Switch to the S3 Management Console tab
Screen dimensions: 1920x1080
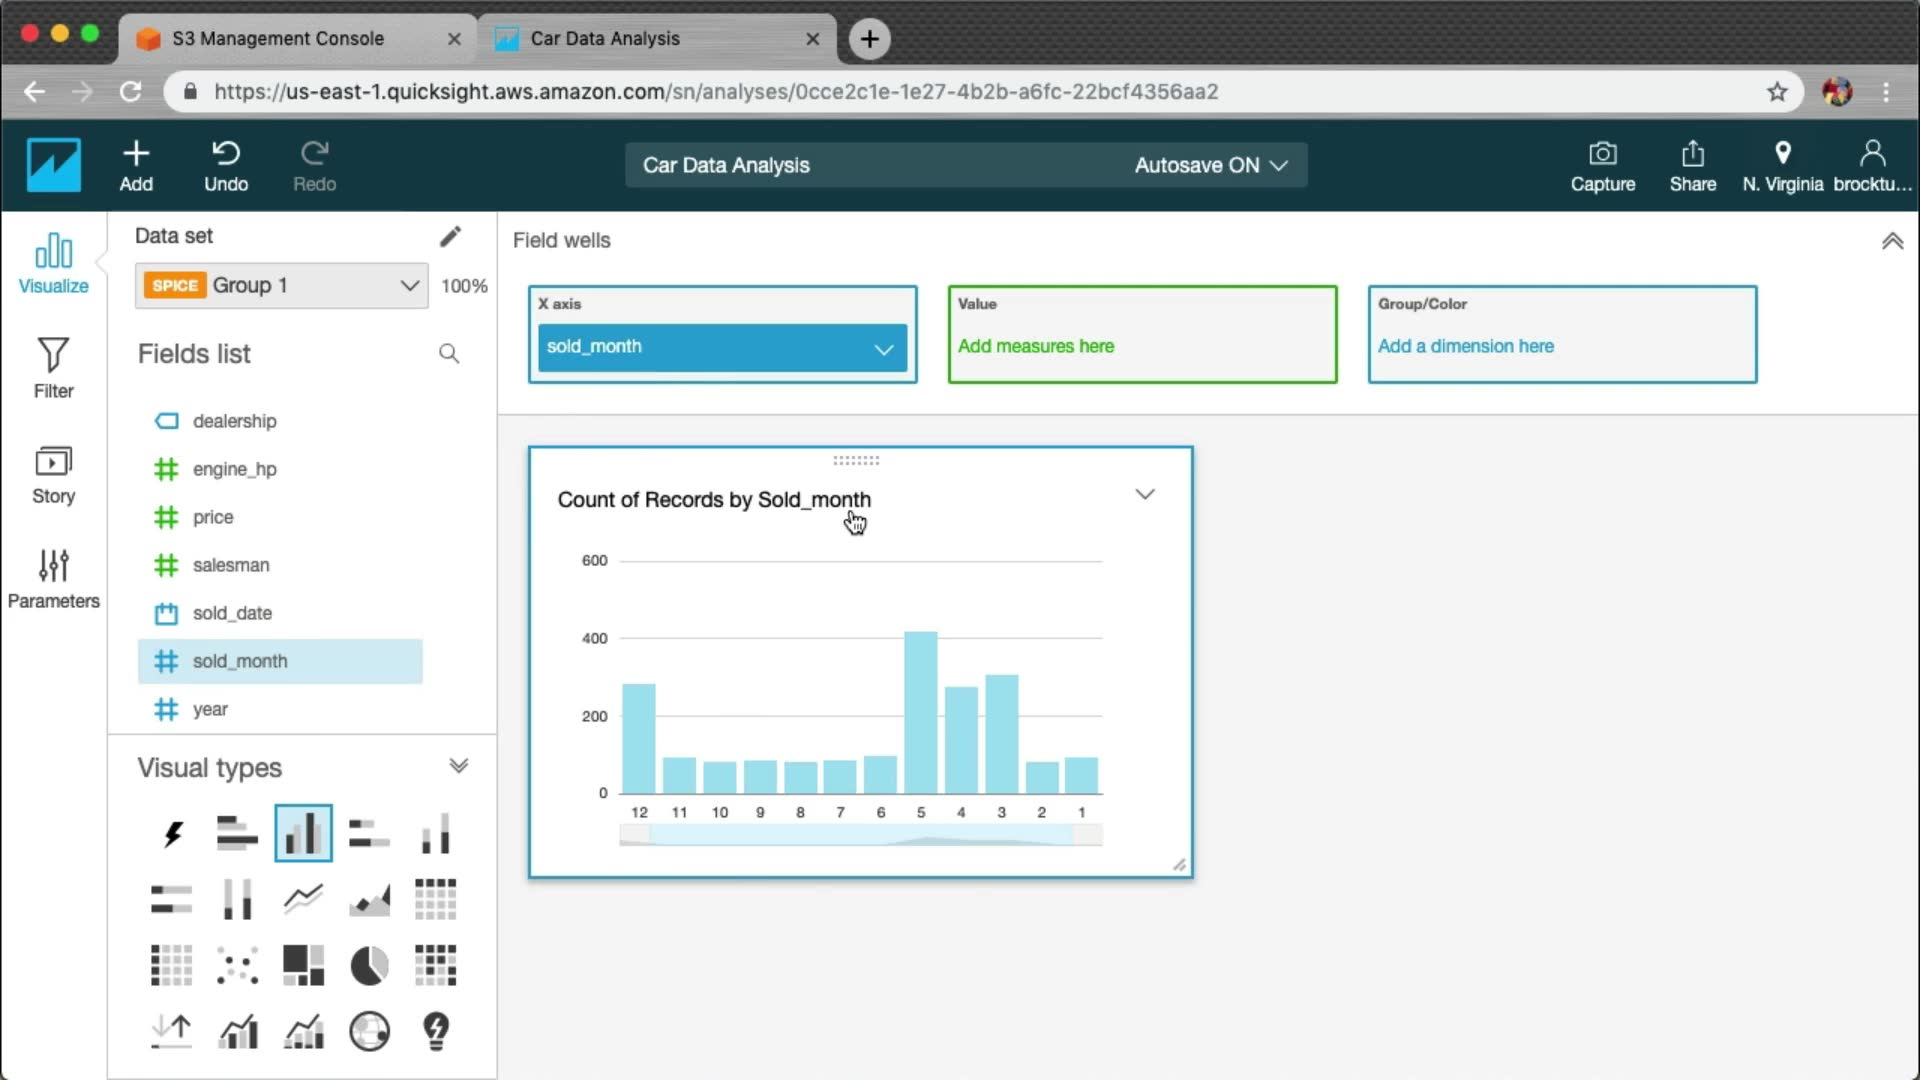pos(278,38)
